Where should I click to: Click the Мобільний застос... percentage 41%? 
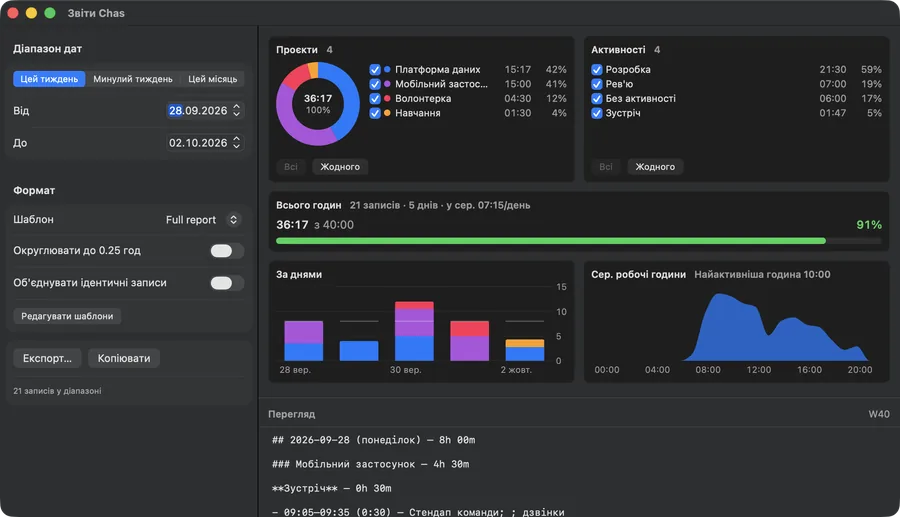[556, 84]
